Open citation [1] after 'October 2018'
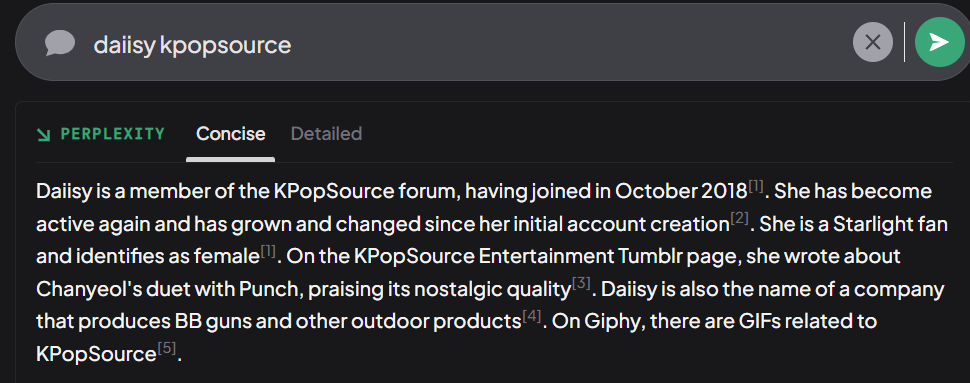The image size is (970, 383). pyautogui.click(x=756, y=186)
